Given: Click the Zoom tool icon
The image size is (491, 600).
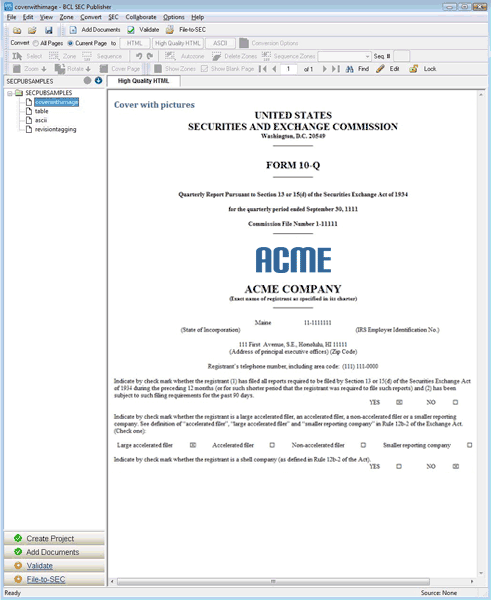Looking at the screenshot, I should click(x=16, y=69).
